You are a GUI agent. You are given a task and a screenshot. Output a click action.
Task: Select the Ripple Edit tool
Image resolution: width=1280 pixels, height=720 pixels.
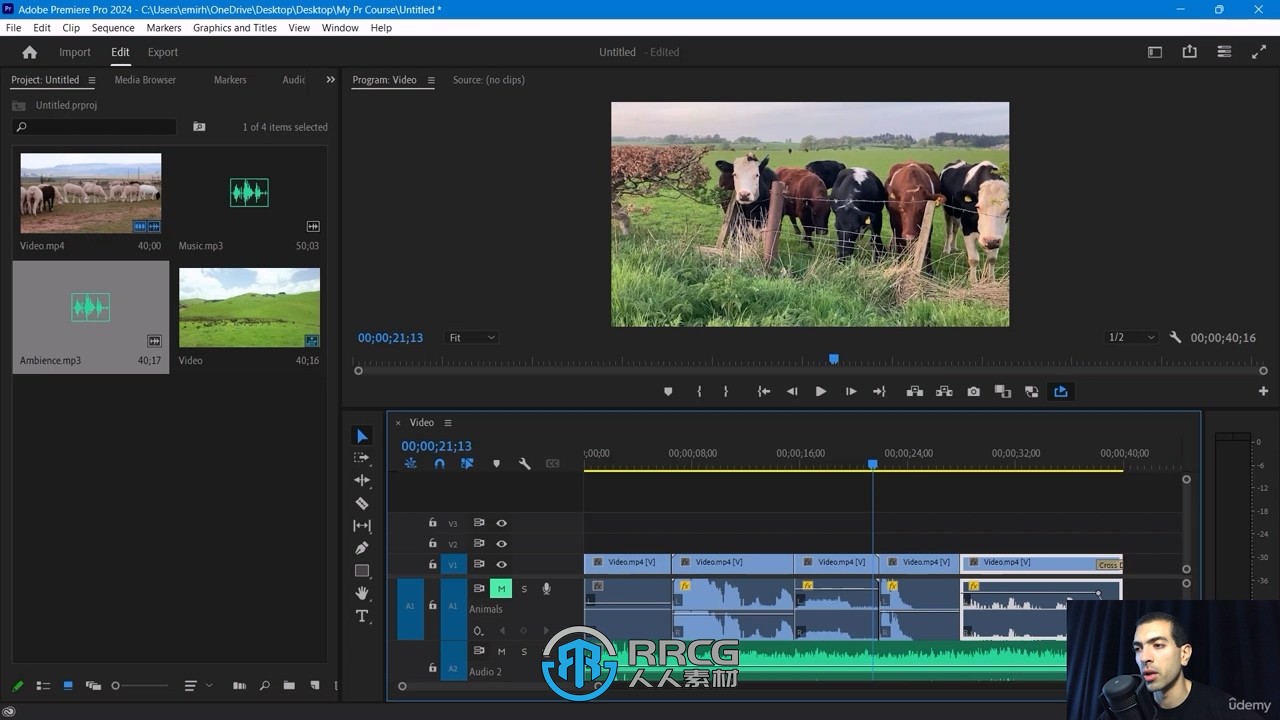[x=362, y=480]
